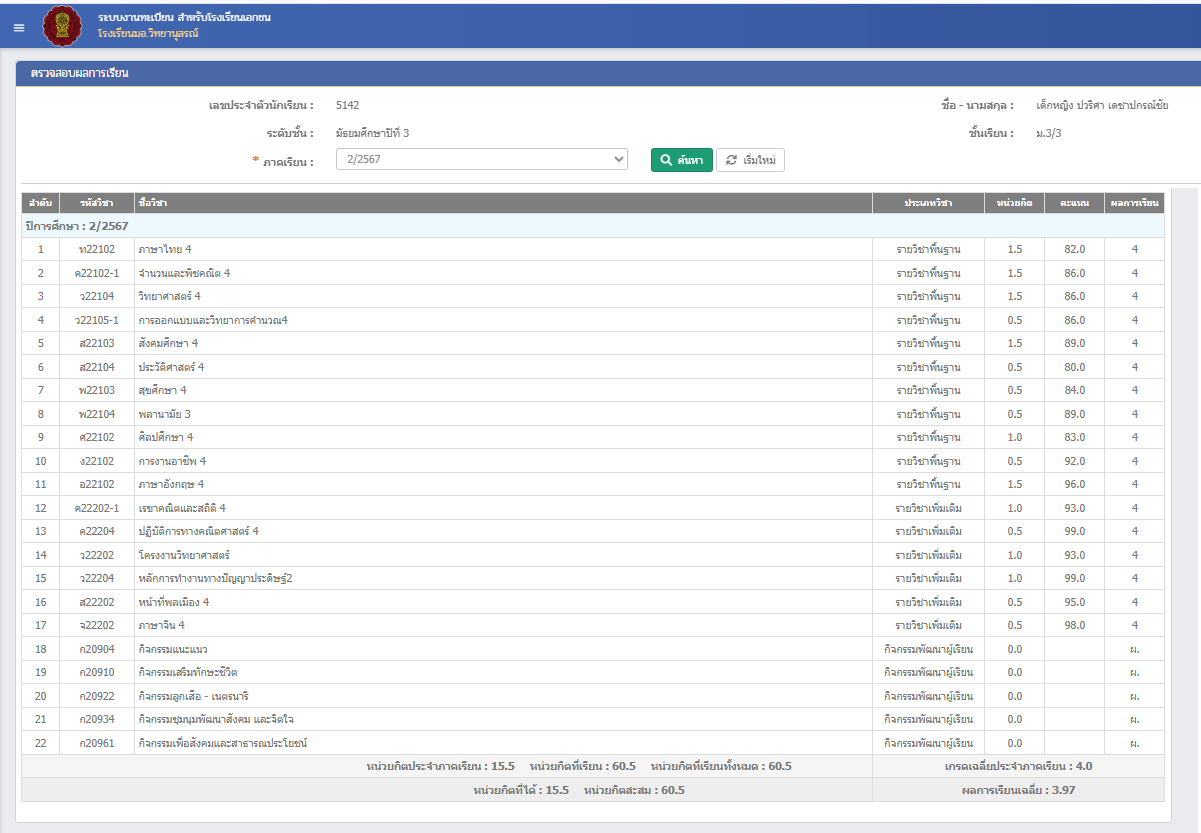Click course code ค22102-1 cell

point(97,273)
